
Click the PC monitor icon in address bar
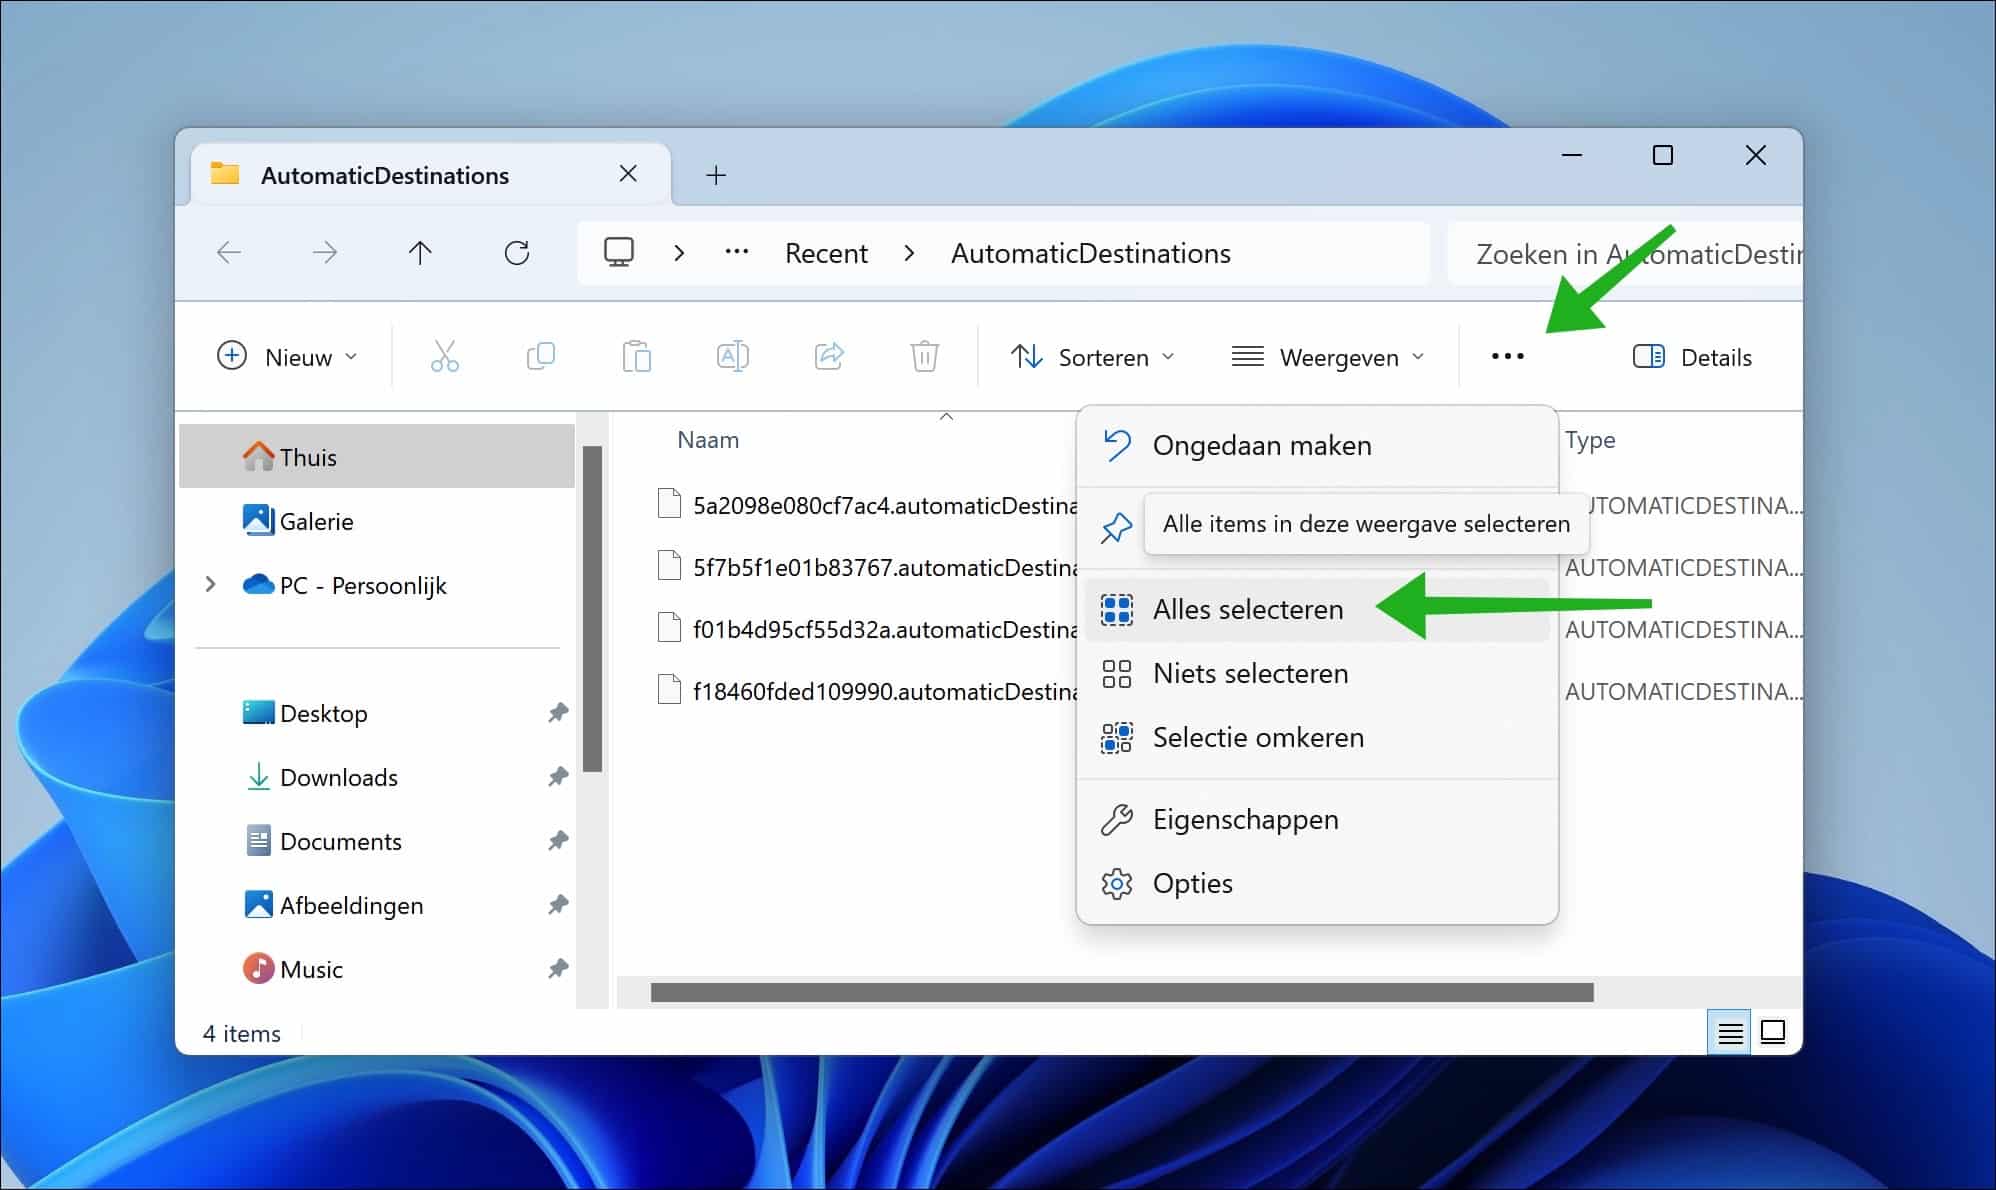click(619, 253)
